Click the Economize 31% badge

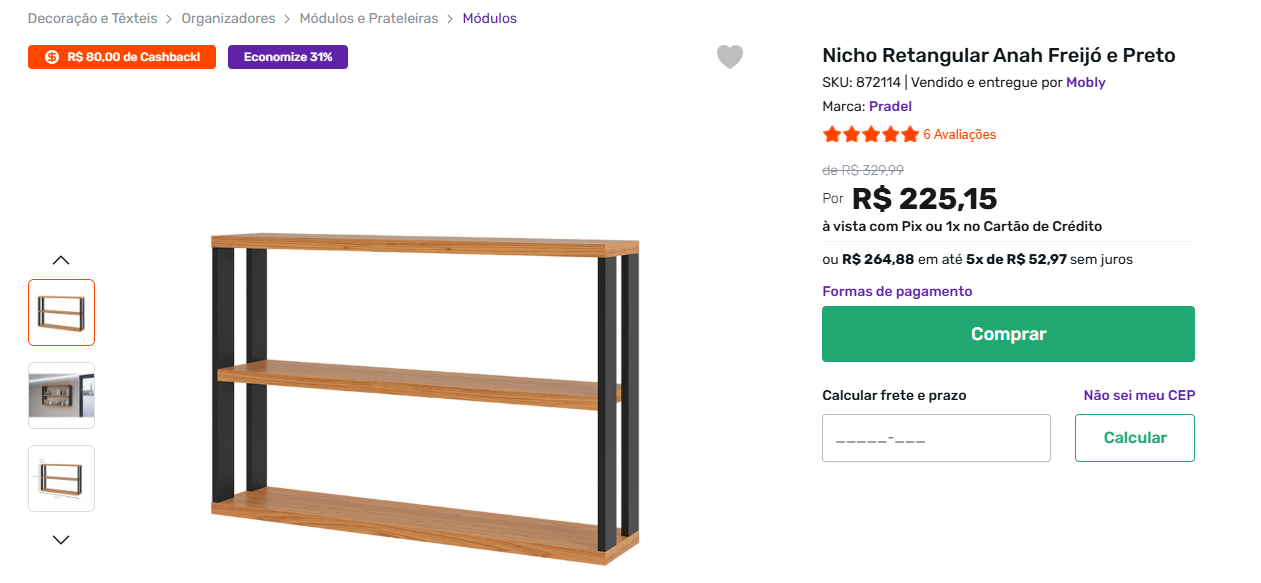pos(287,57)
